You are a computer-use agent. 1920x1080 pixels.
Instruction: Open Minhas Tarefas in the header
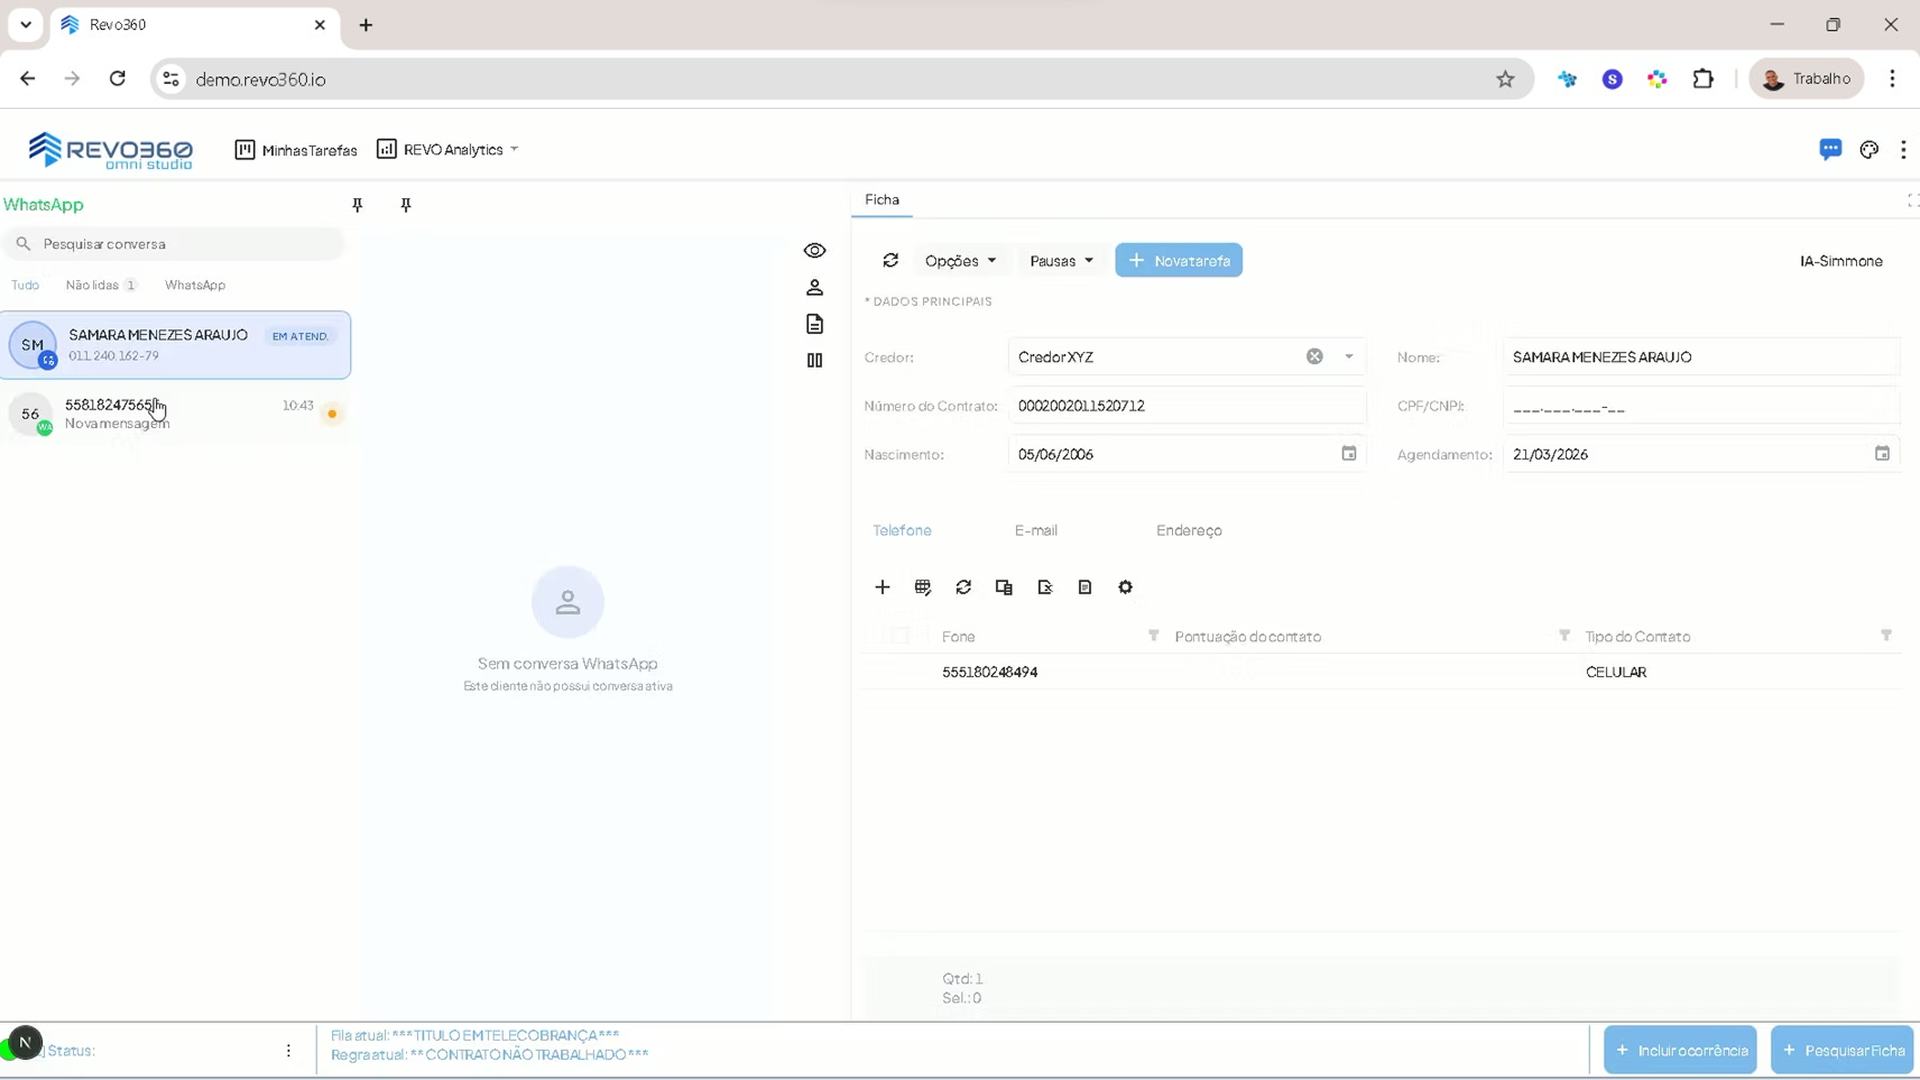[296, 150]
